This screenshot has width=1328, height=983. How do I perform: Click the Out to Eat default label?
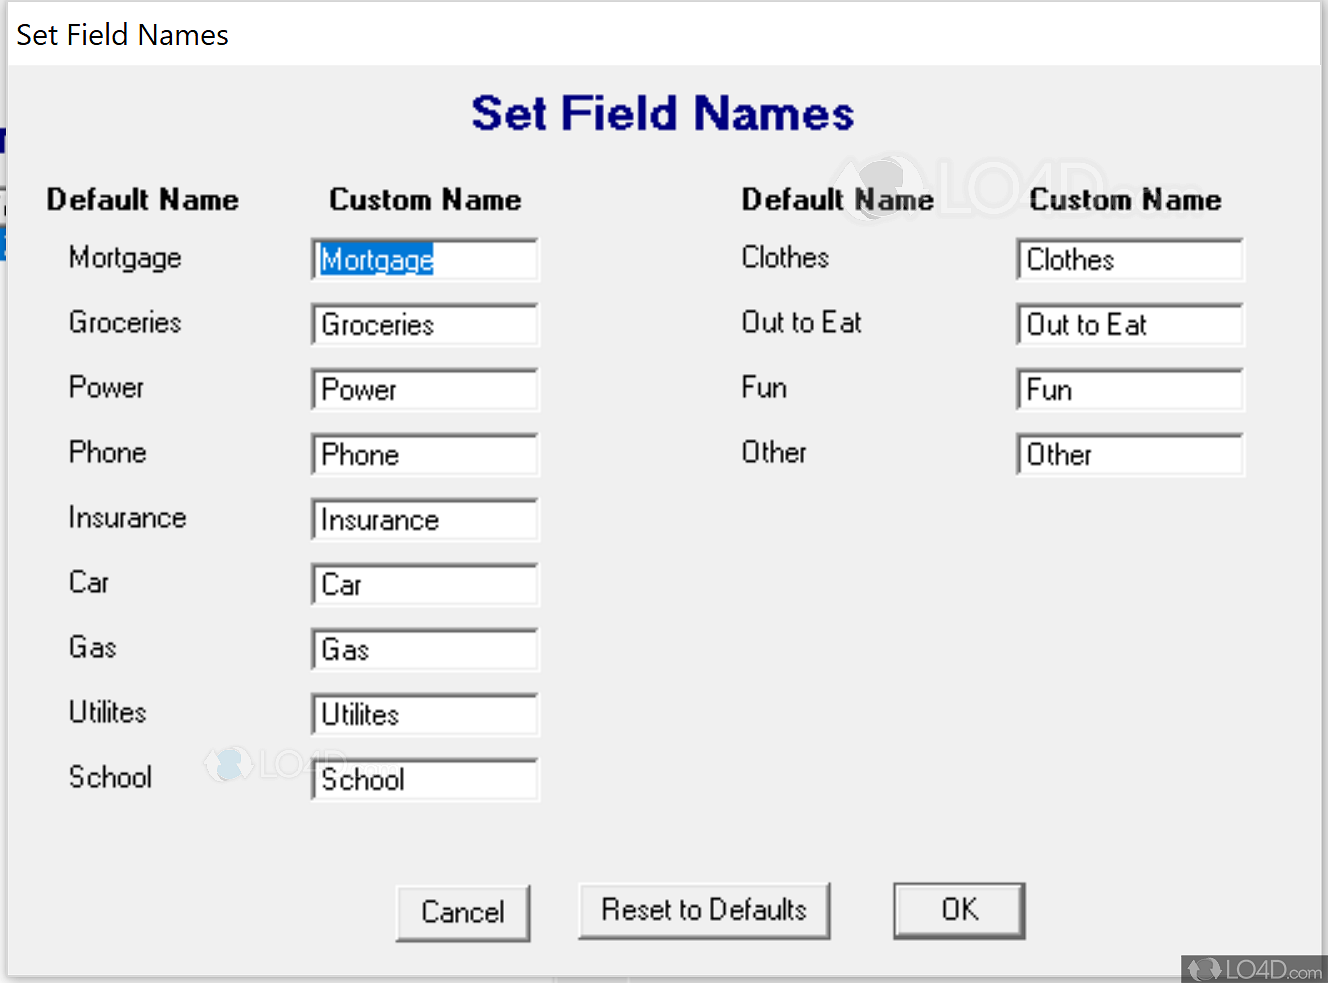[x=801, y=323]
